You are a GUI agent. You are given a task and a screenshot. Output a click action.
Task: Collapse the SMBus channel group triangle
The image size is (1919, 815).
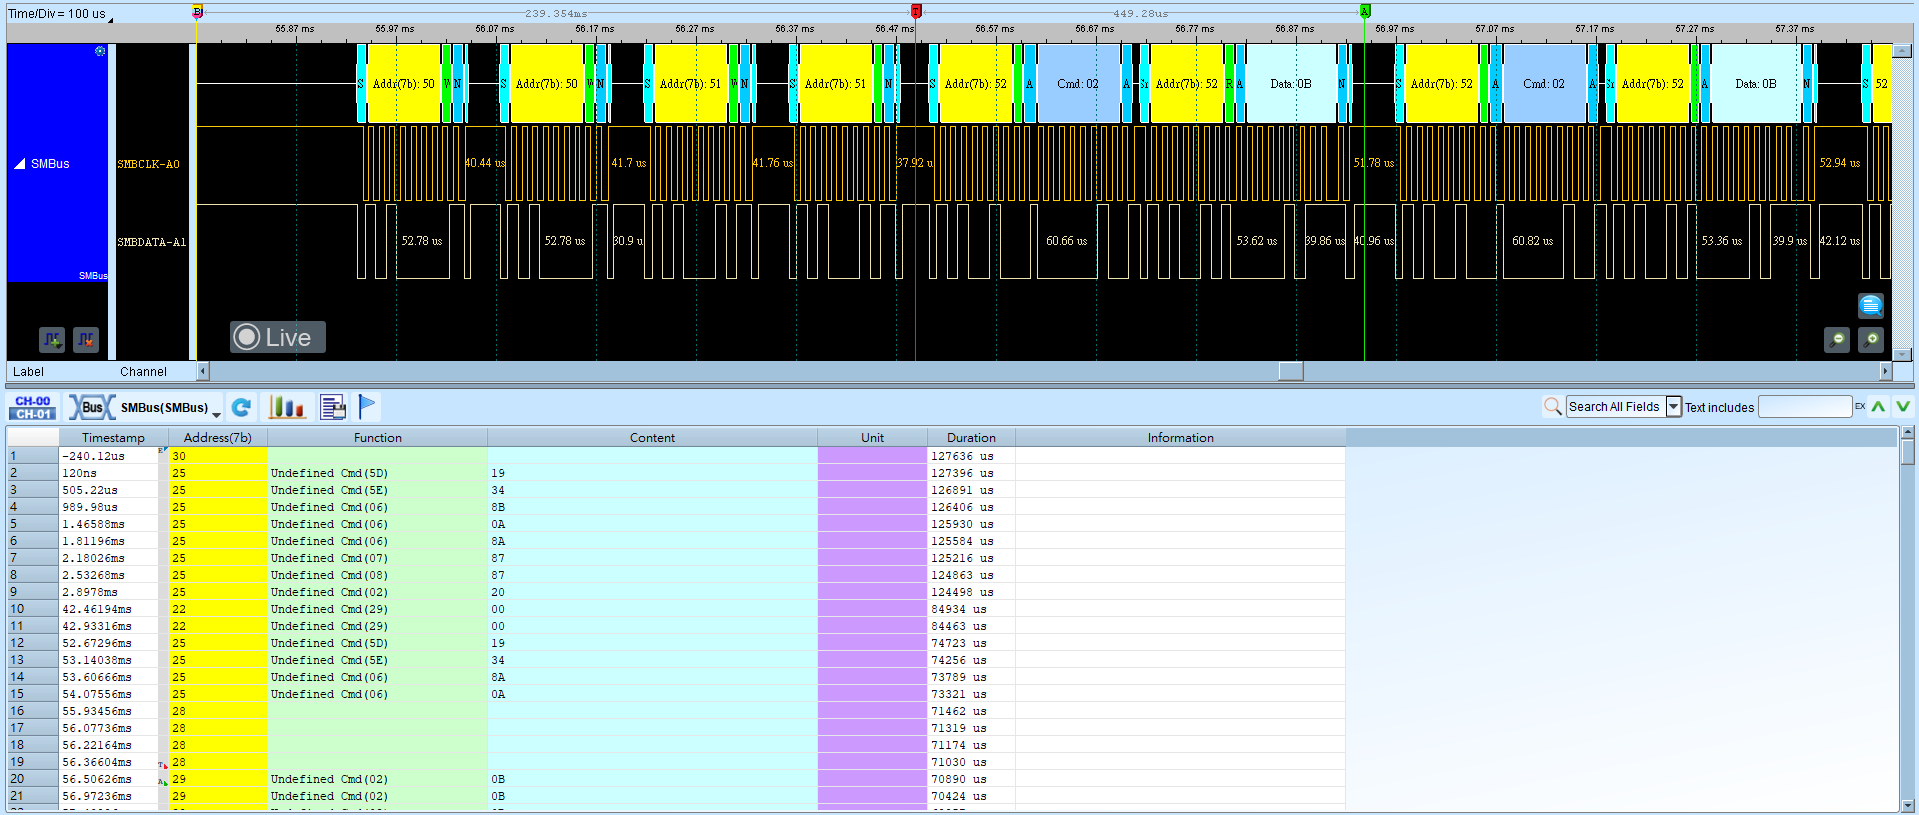(19, 163)
